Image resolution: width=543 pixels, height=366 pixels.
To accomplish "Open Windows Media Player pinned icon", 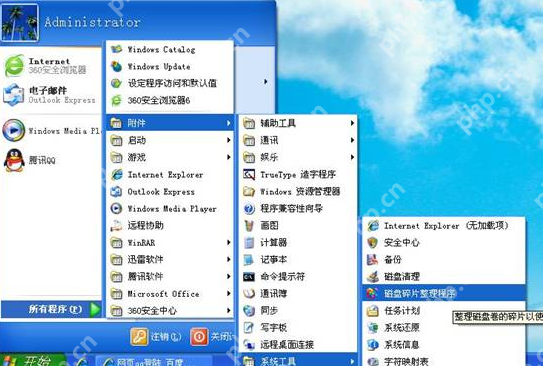I will tap(14, 131).
